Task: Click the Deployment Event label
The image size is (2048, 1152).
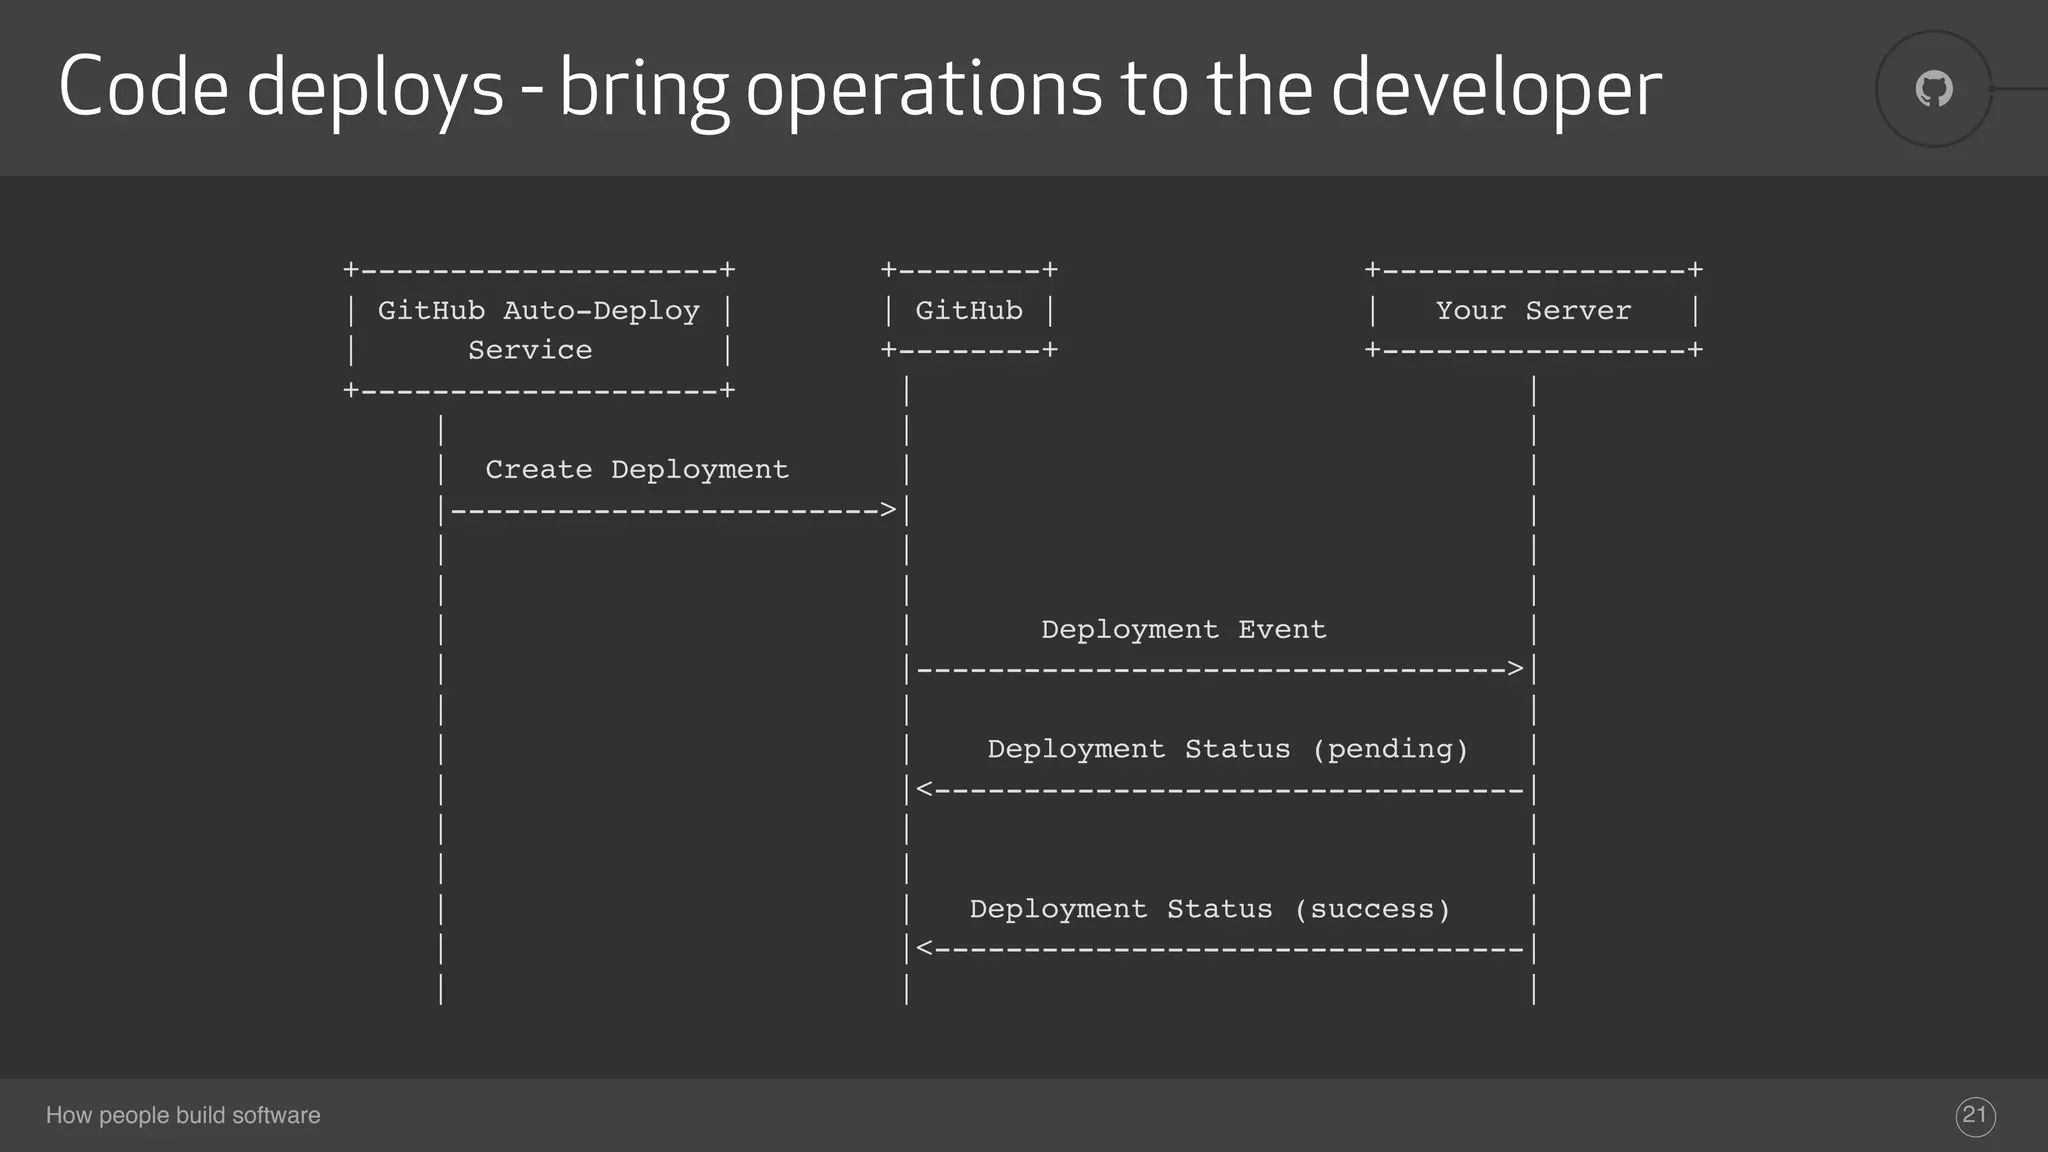Action: click(x=1183, y=630)
